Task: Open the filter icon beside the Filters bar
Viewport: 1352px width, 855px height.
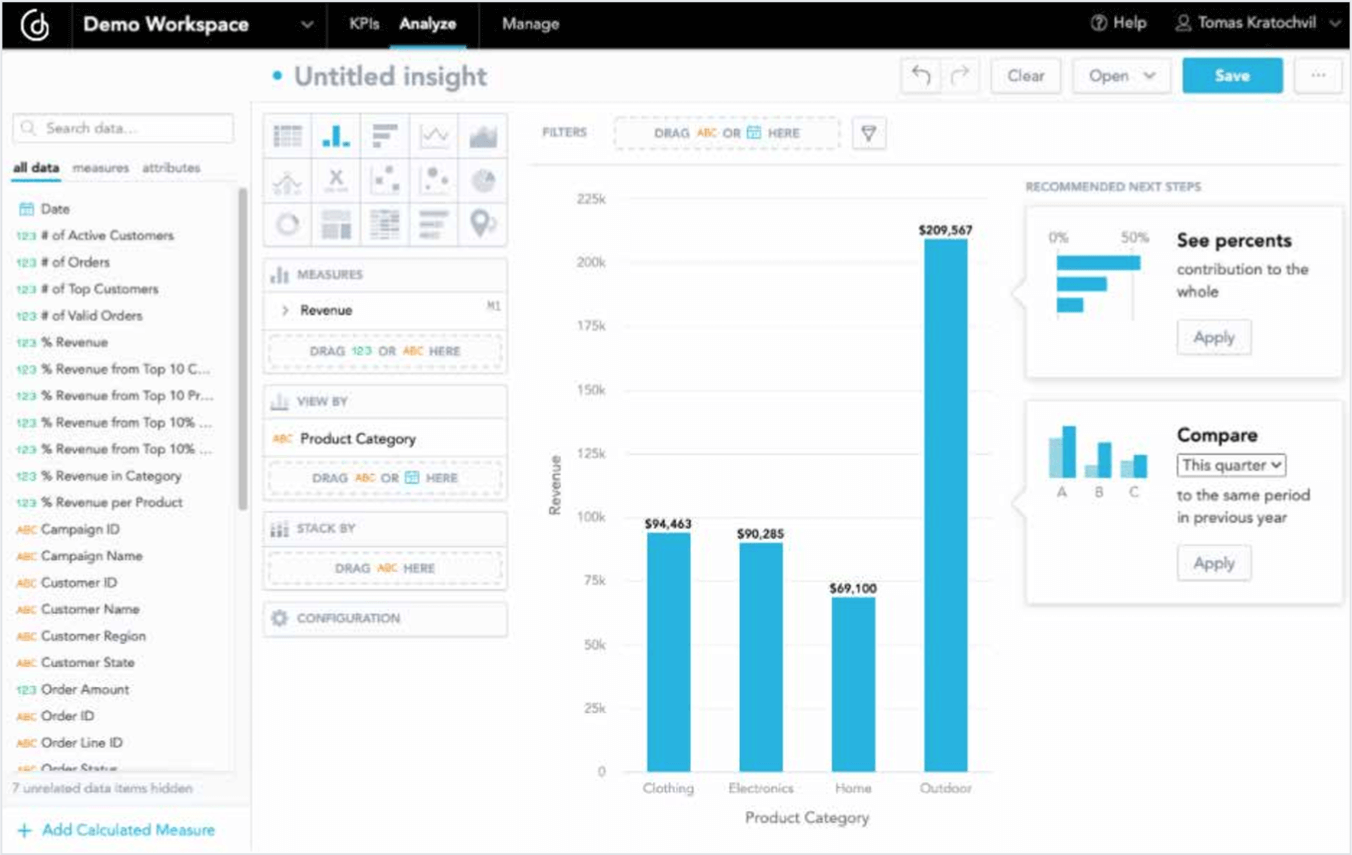Action: tap(868, 132)
